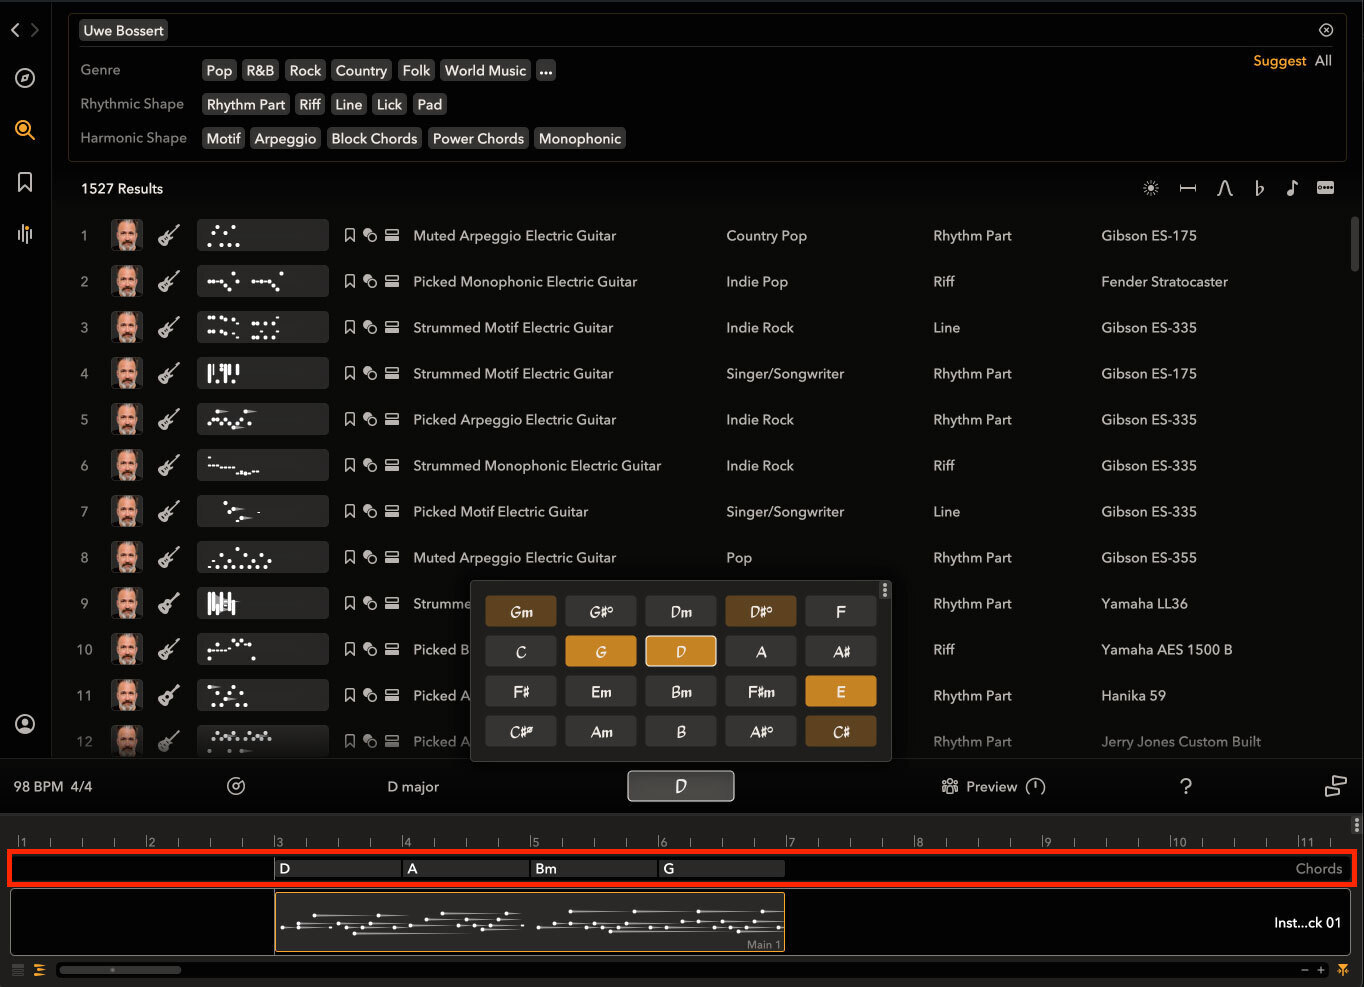Toggle the Rock genre filter tag
The height and width of the screenshot is (987, 1364).
[305, 71]
